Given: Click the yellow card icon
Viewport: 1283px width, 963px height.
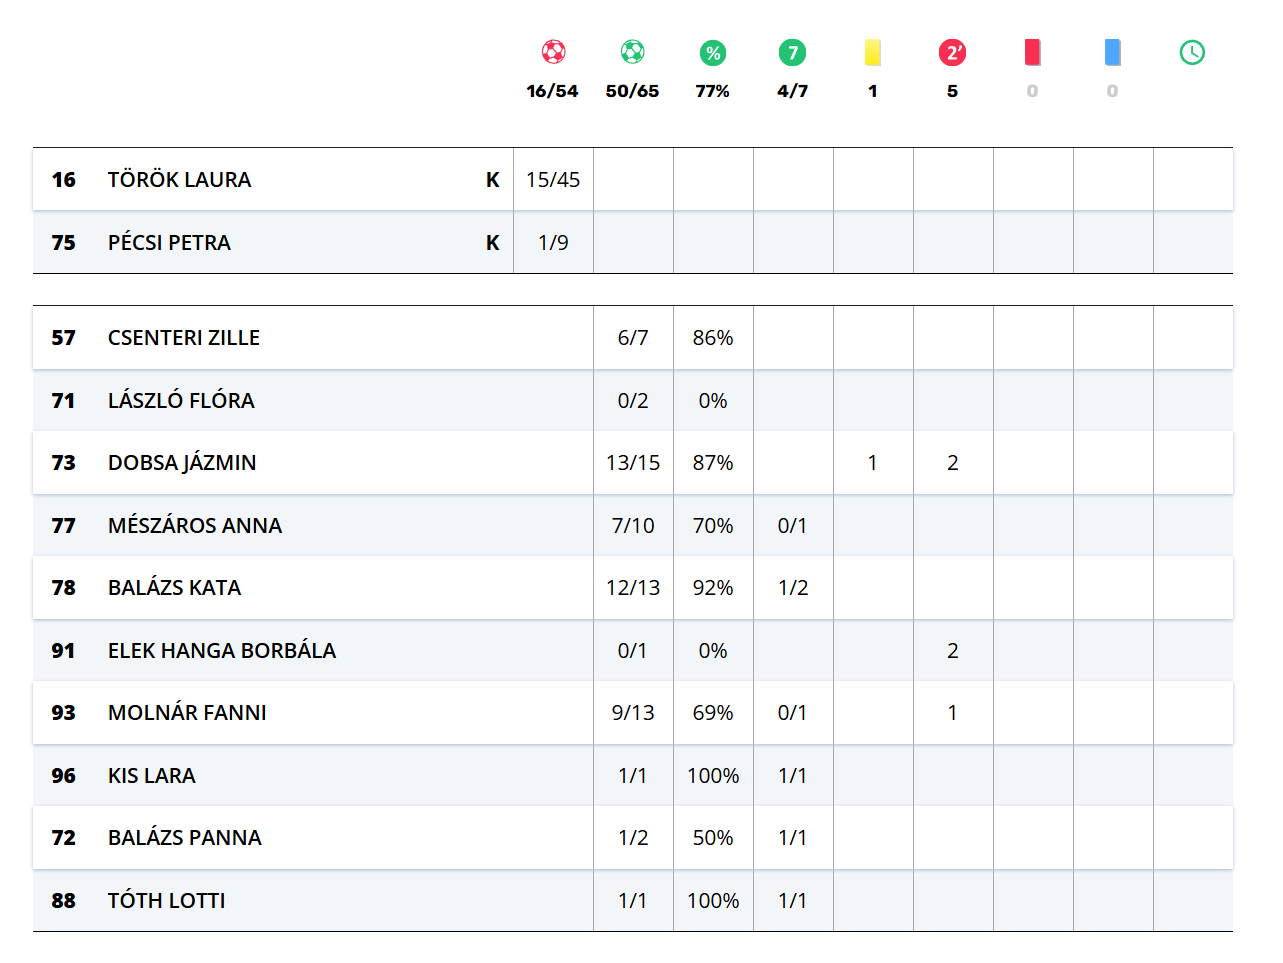Looking at the screenshot, I should (872, 52).
